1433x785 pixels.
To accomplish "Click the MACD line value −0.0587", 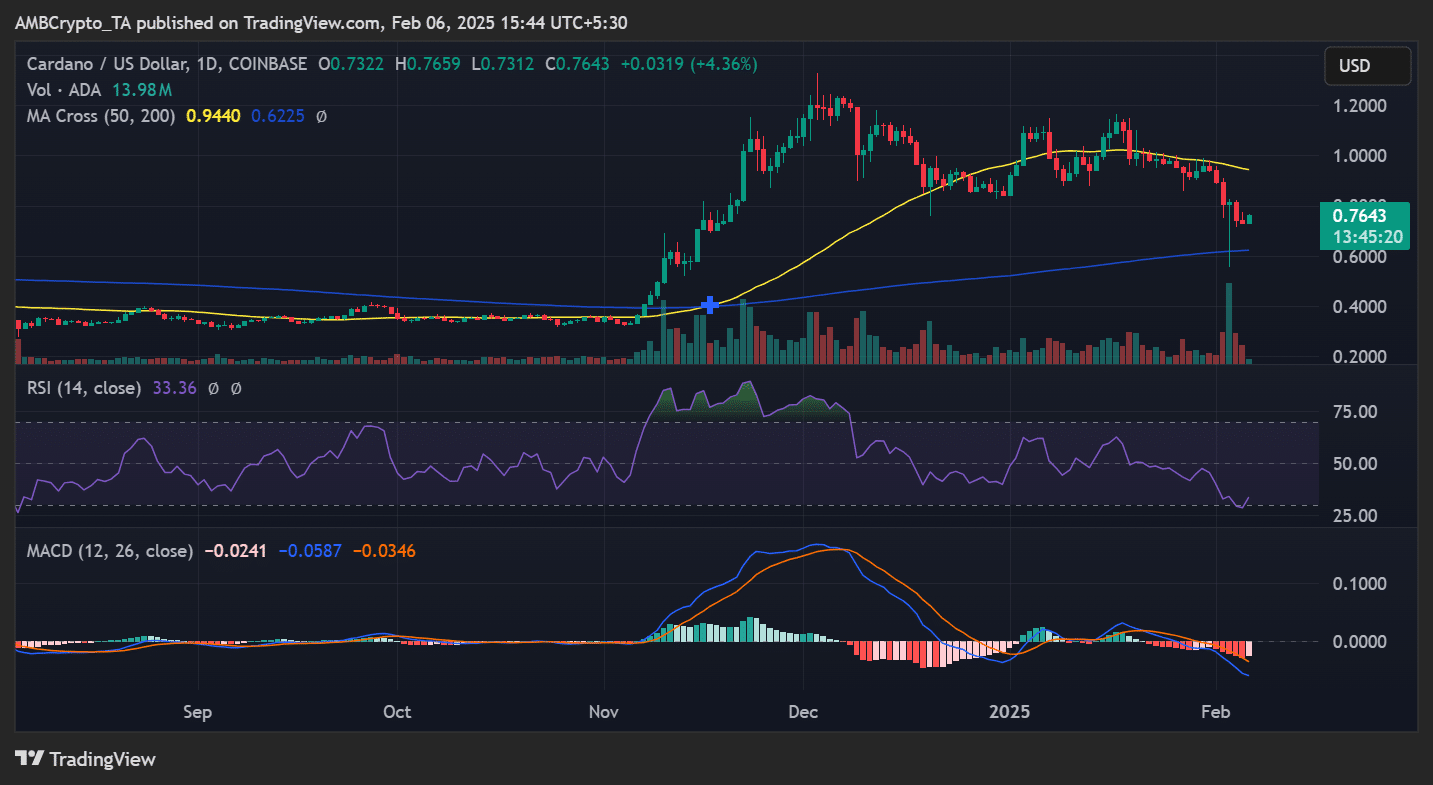I will point(309,550).
